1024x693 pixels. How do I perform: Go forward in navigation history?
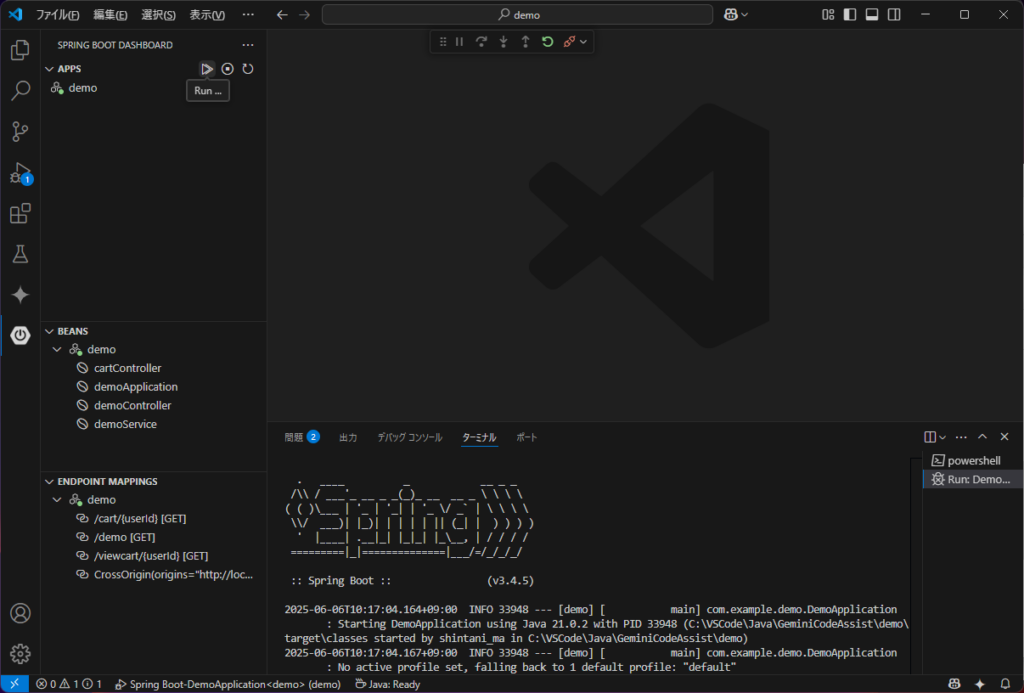tap(304, 14)
